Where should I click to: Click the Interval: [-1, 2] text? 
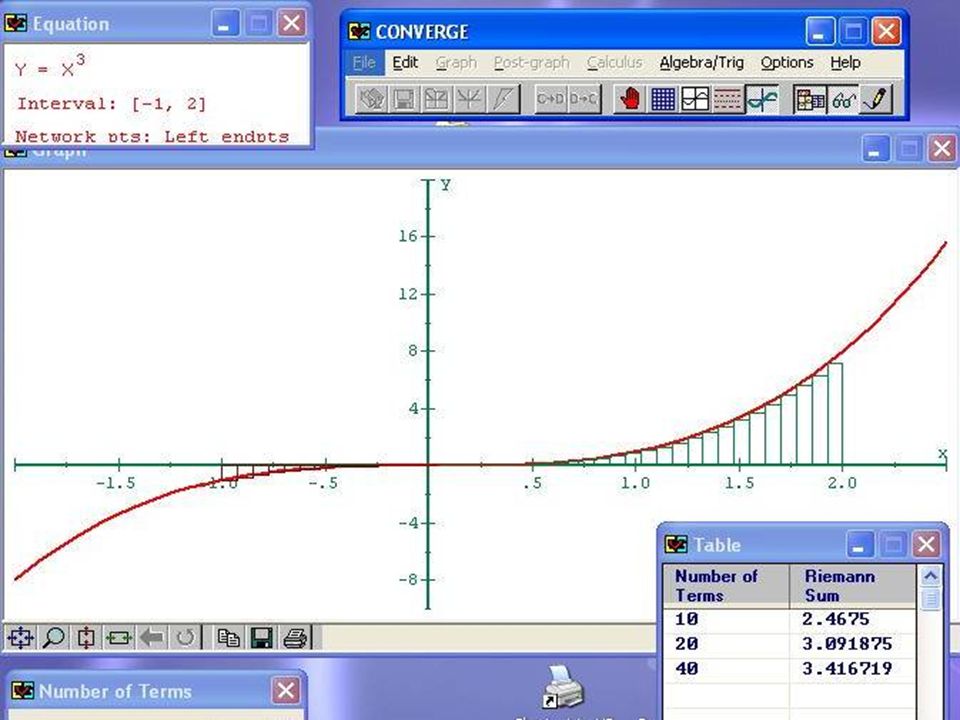[x=111, y=103]
